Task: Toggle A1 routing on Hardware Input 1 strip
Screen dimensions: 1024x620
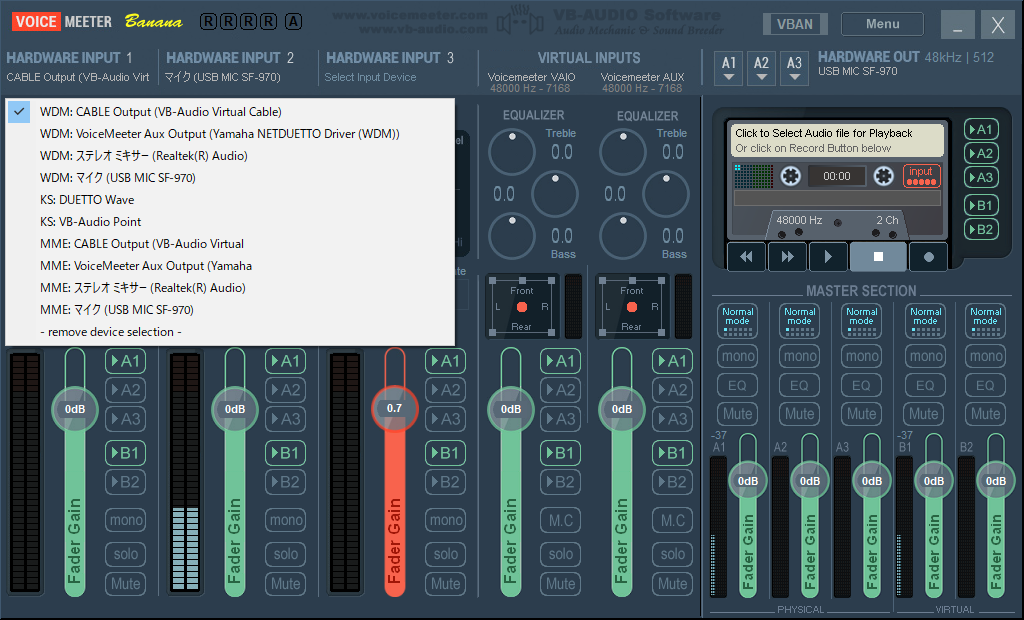Action: [x=125, y=361]
